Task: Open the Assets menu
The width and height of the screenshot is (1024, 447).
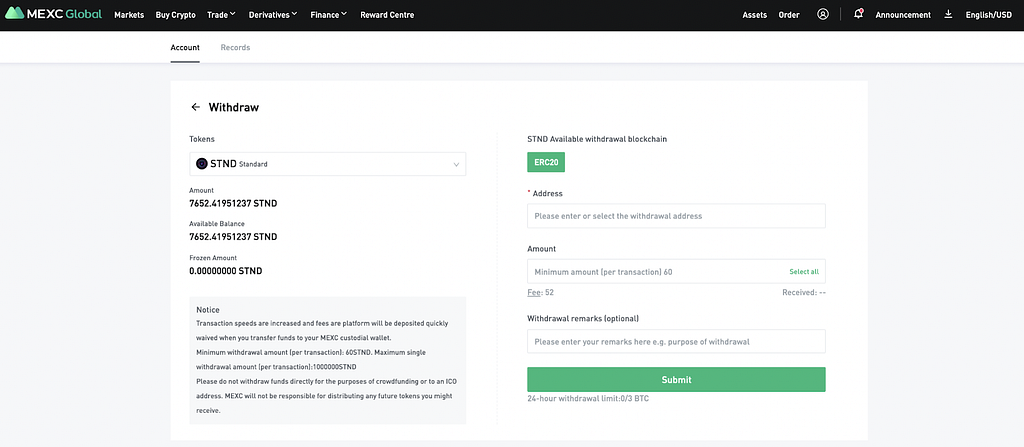Action: coord(754,15)
